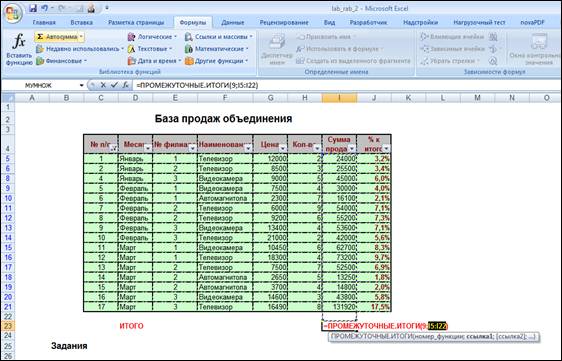Click cell with value 131920
This screenshot has width=562, height=361.
point(339,307)
